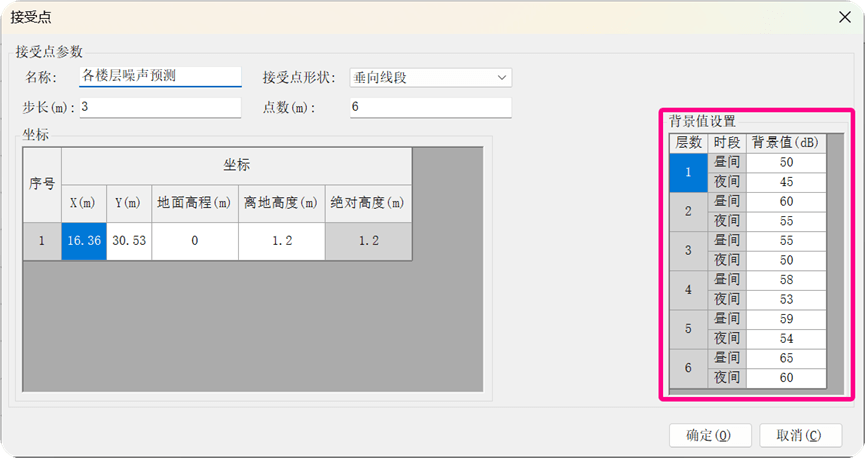Click floor 6 夜间 period cell
Viewport: 865px width, 458px height.
click(x=727, y=378)
